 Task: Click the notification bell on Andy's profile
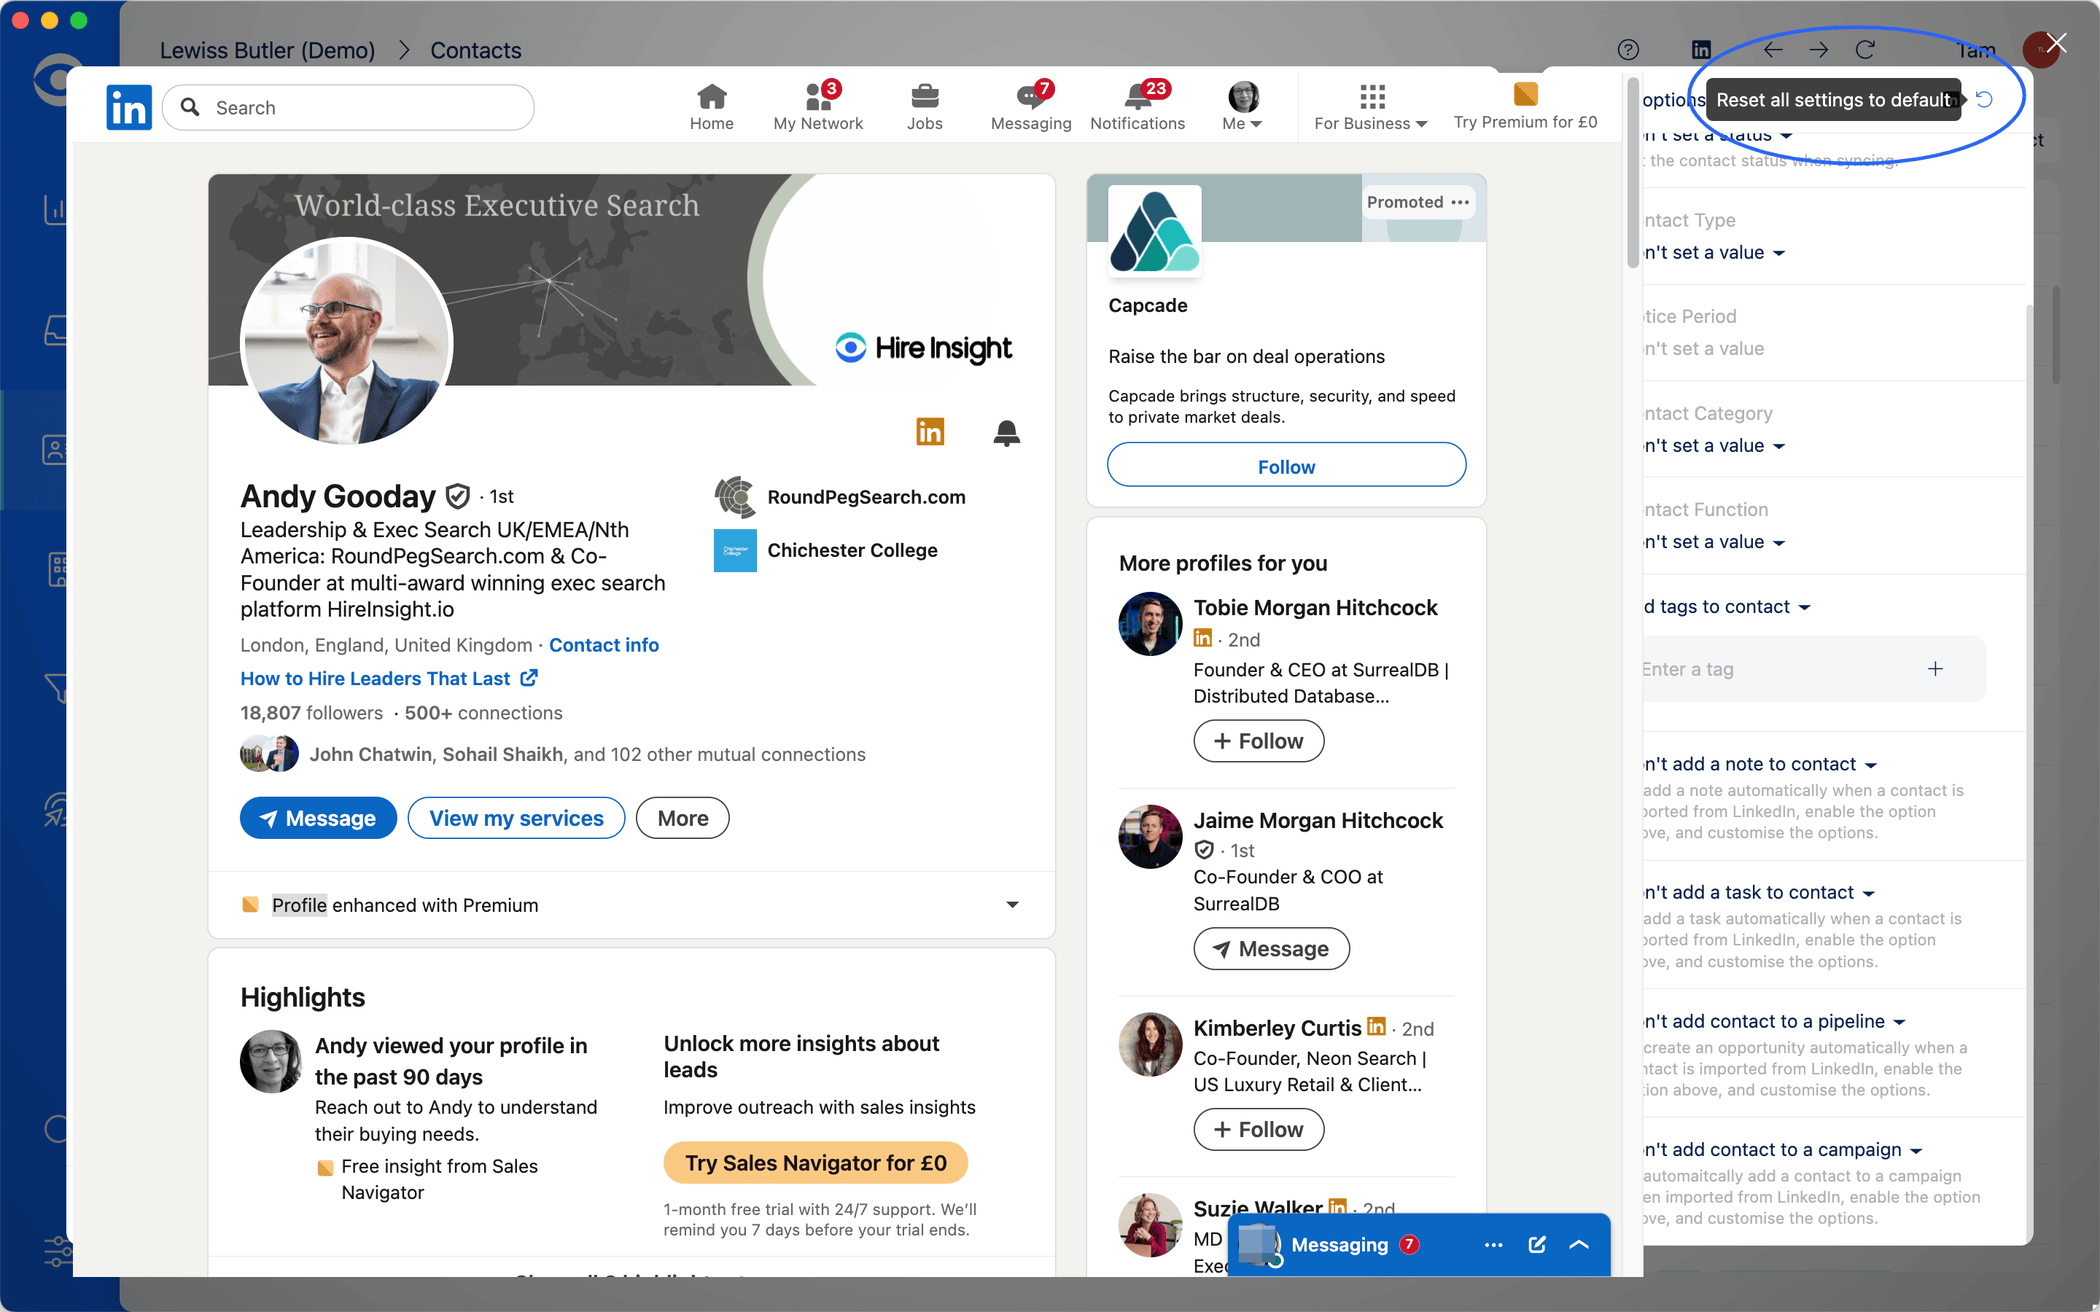point(1006,432)
